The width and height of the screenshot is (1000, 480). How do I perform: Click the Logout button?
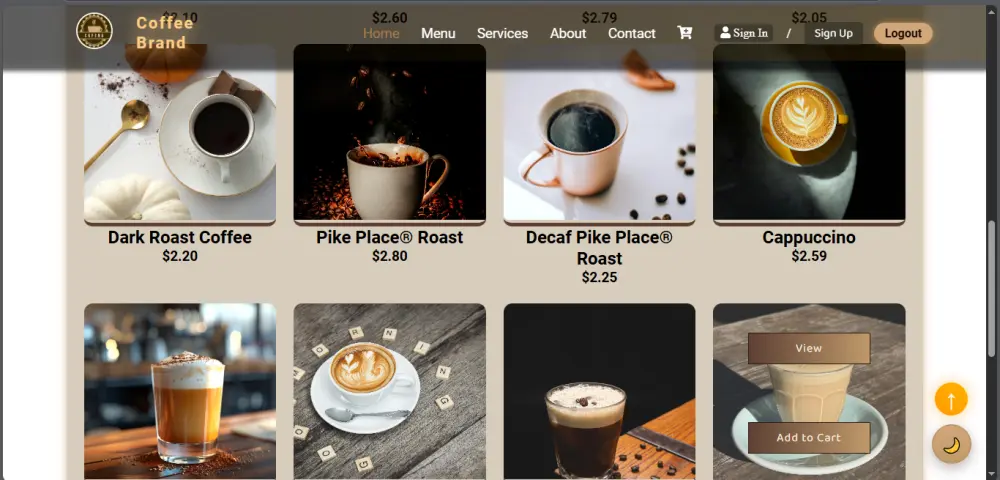click(903, 33)
